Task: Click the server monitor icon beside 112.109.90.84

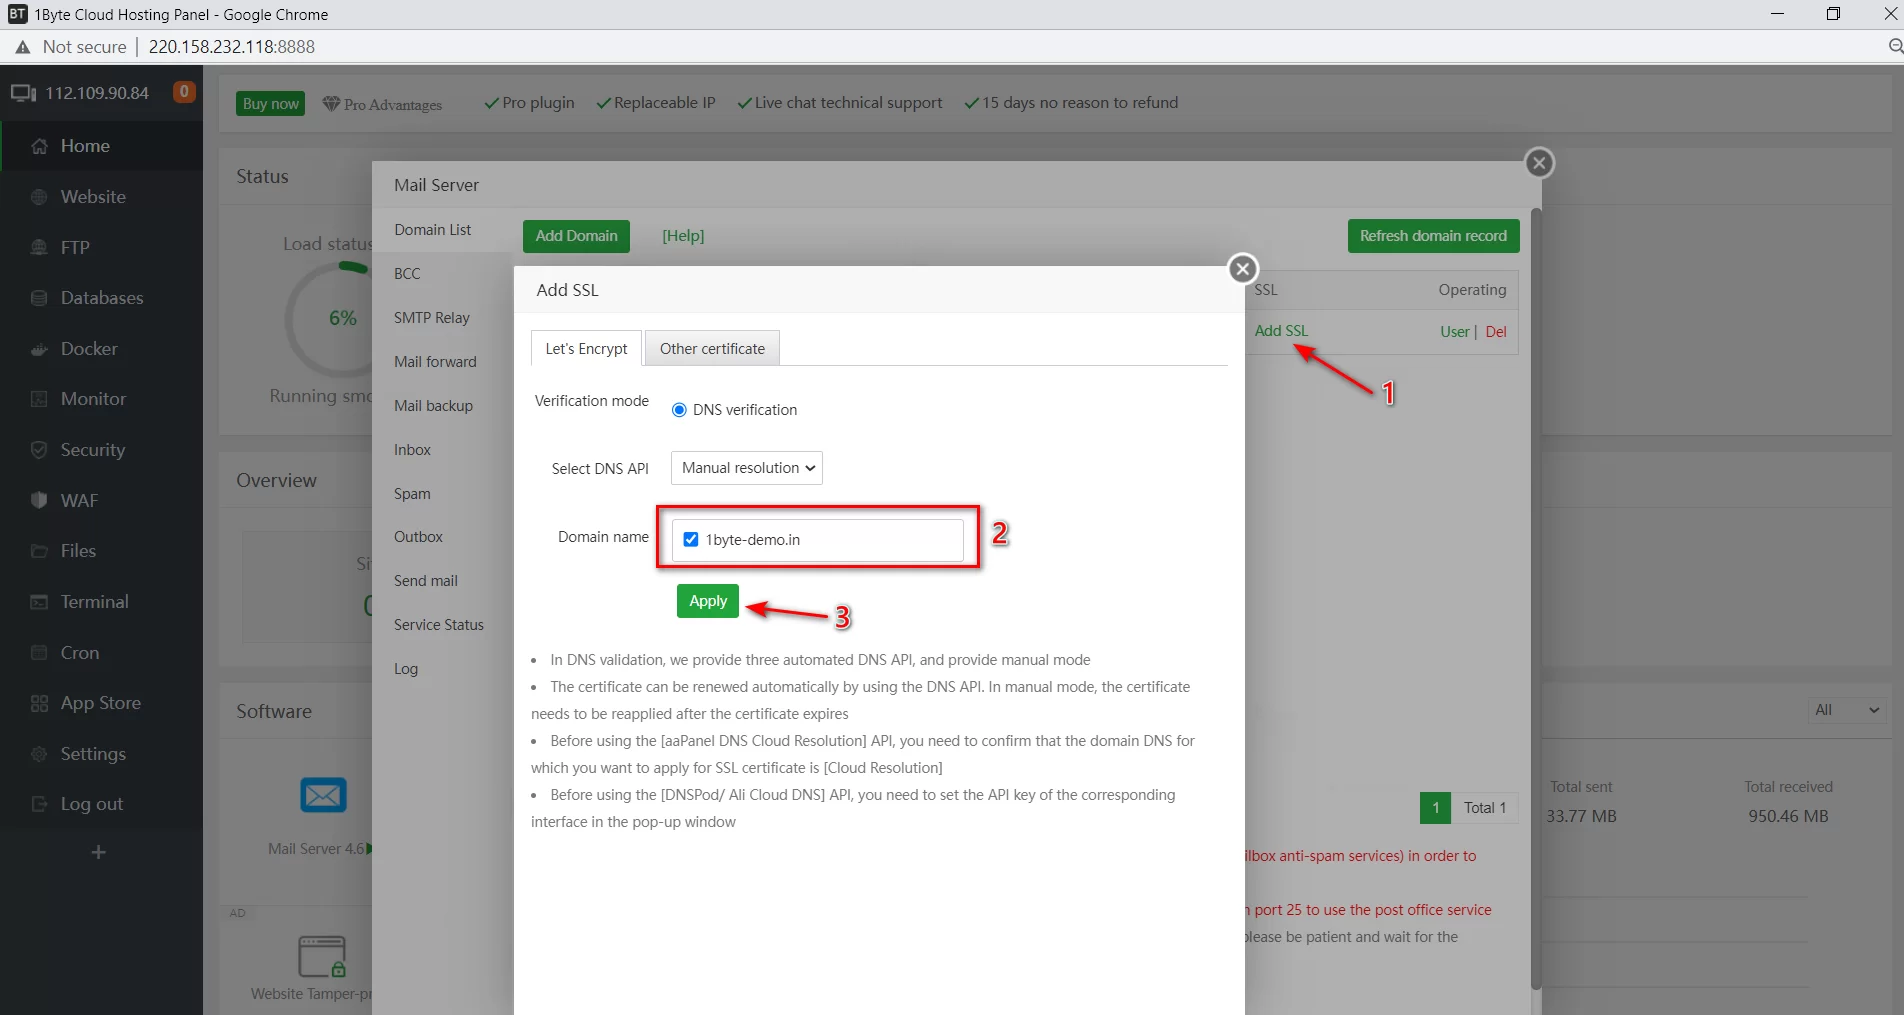Action: coord(23,93)
